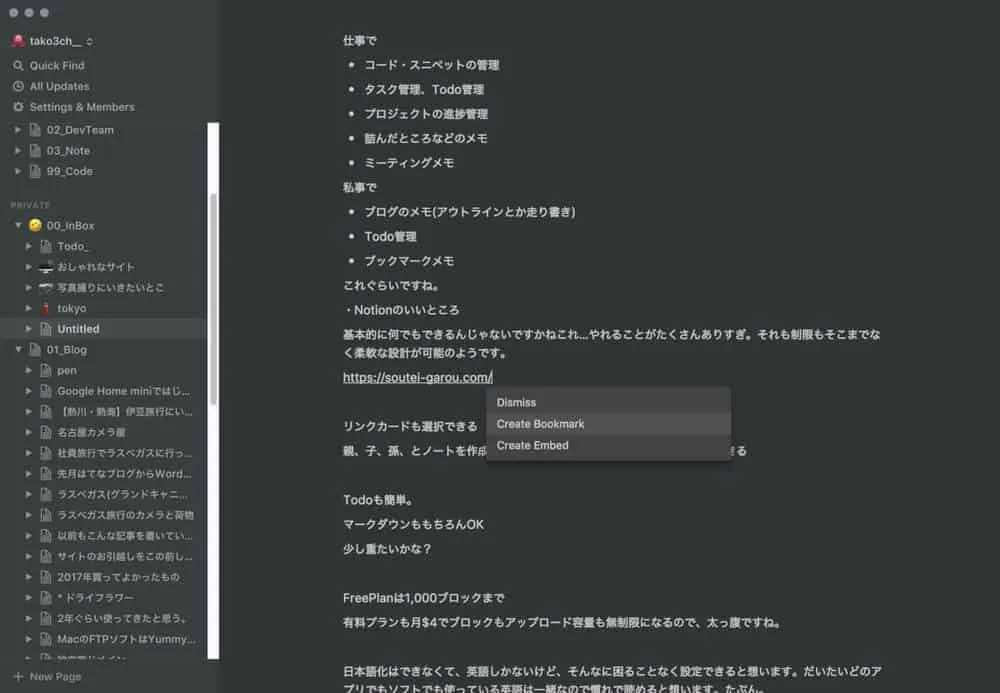Click the tokyo page icon
The image size is (1000, 693).
tap(45, 308)
